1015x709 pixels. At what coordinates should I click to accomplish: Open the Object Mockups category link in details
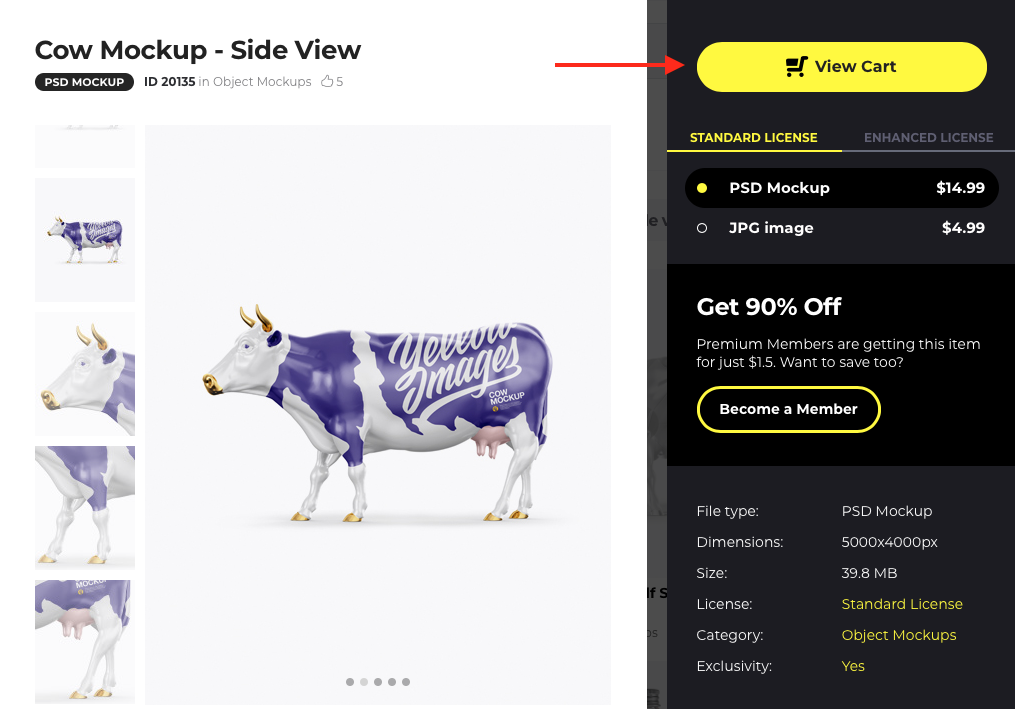[x=898, y=635]
